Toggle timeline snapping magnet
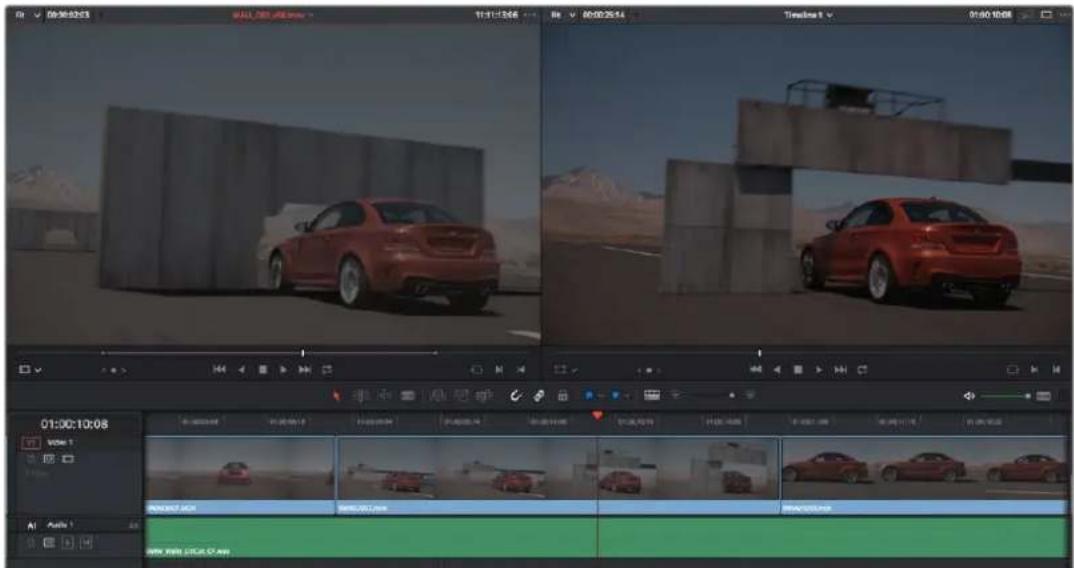The image size is (1074, 568). [x=515, y=395]
